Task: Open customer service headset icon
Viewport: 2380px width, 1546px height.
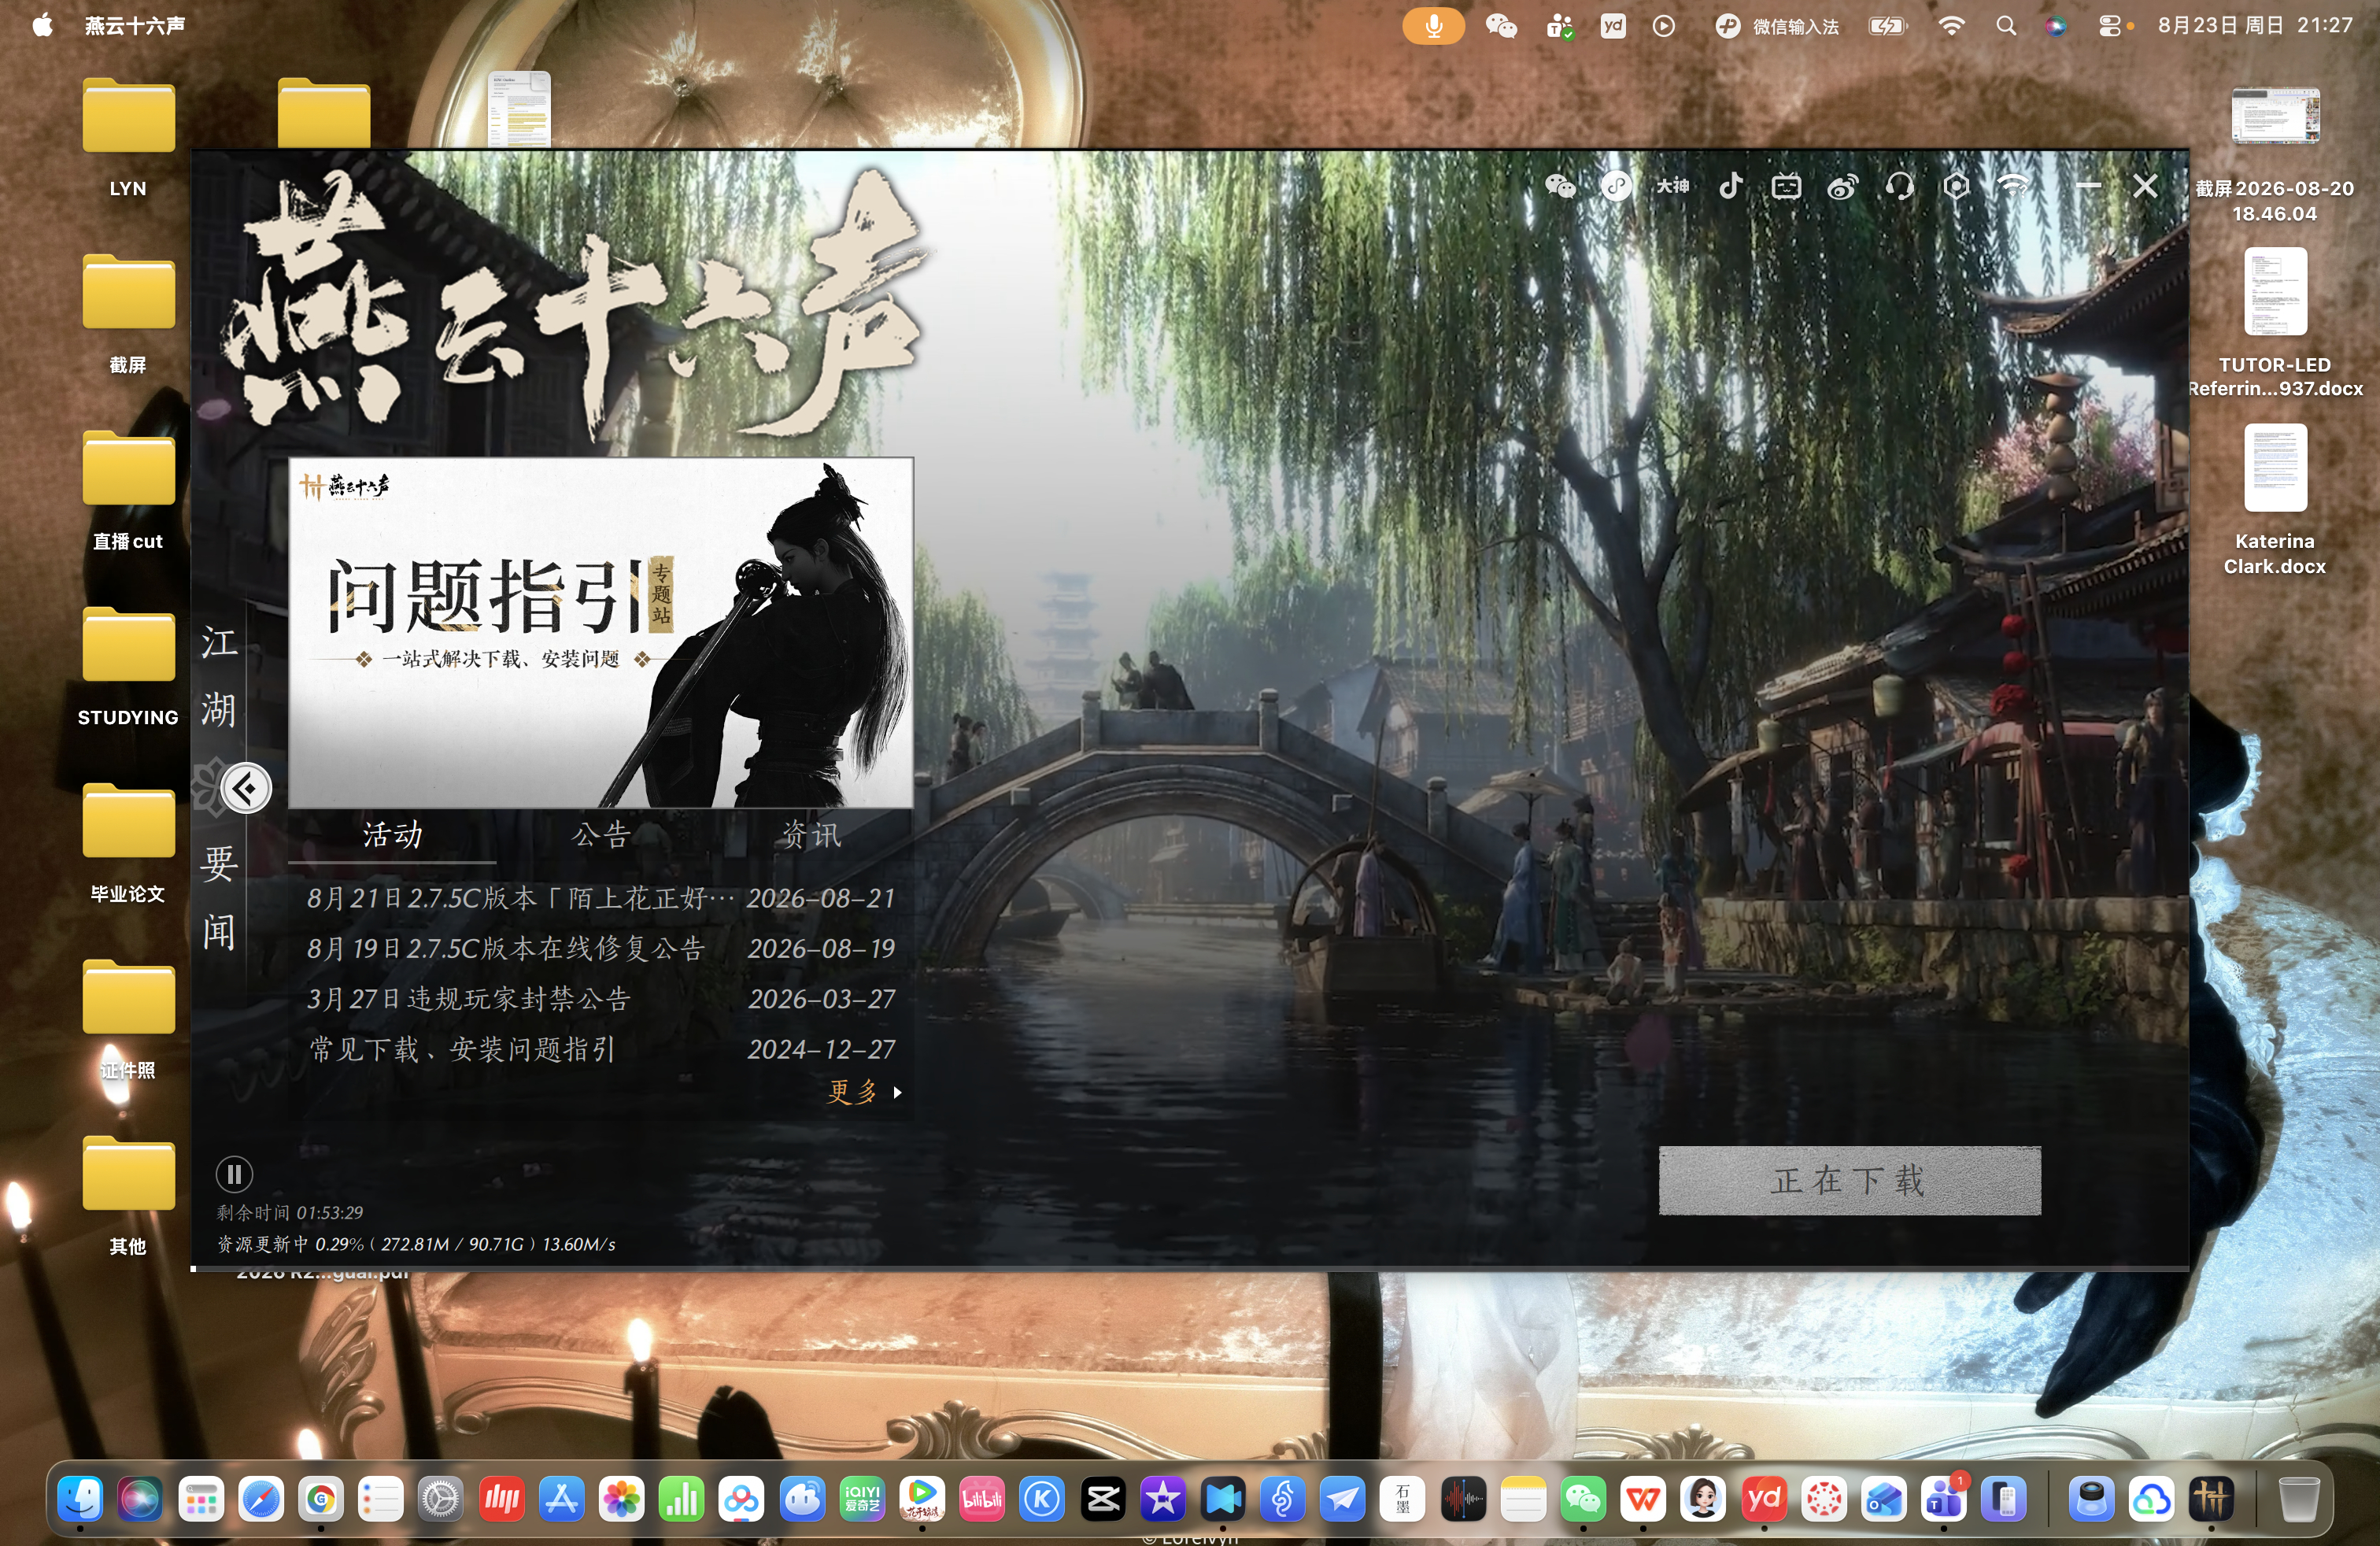Action: point(1900,186)
